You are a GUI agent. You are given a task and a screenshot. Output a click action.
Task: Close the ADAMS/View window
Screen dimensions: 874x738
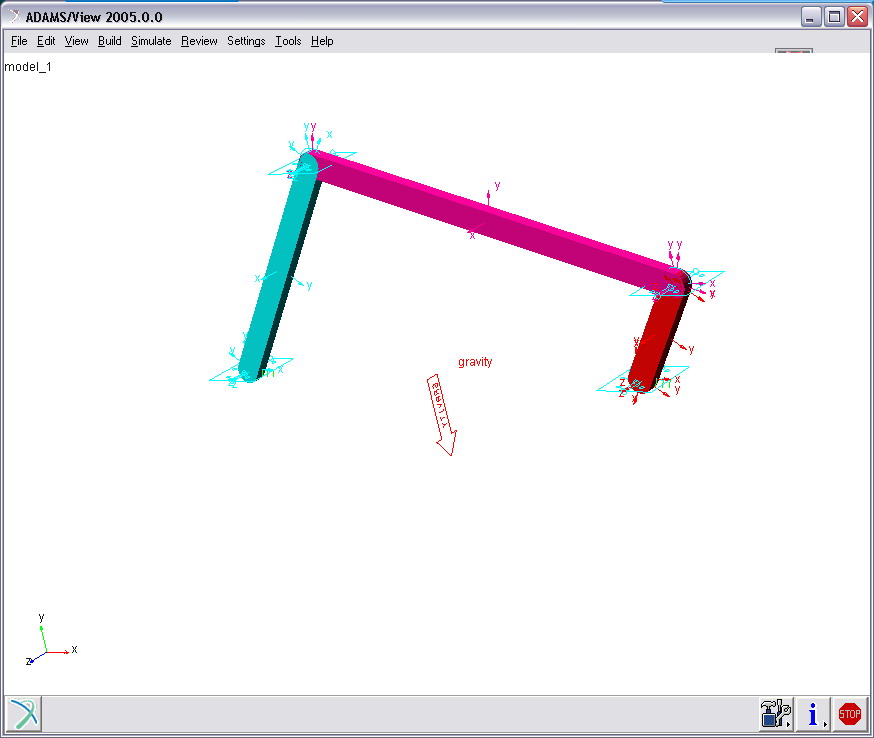(857, 17)
